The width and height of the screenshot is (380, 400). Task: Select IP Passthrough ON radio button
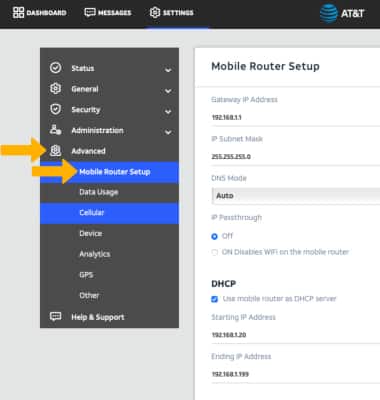214,252
